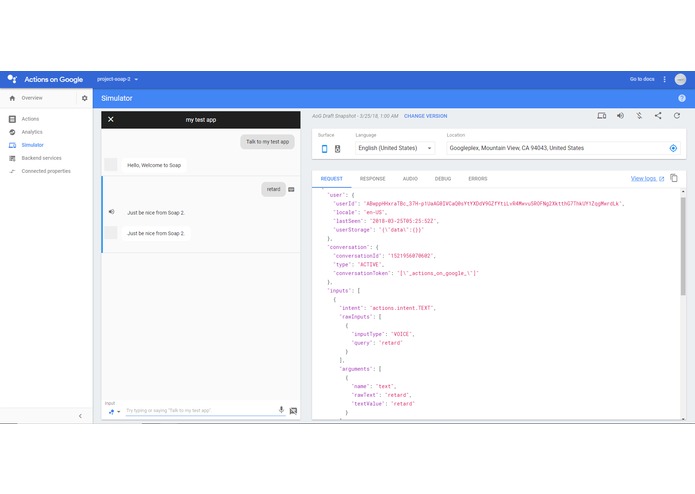Click the Hello, Welcome to Soap message
Image resolution: width=695 pixels, height=494 pixels.
pos(154,165)
